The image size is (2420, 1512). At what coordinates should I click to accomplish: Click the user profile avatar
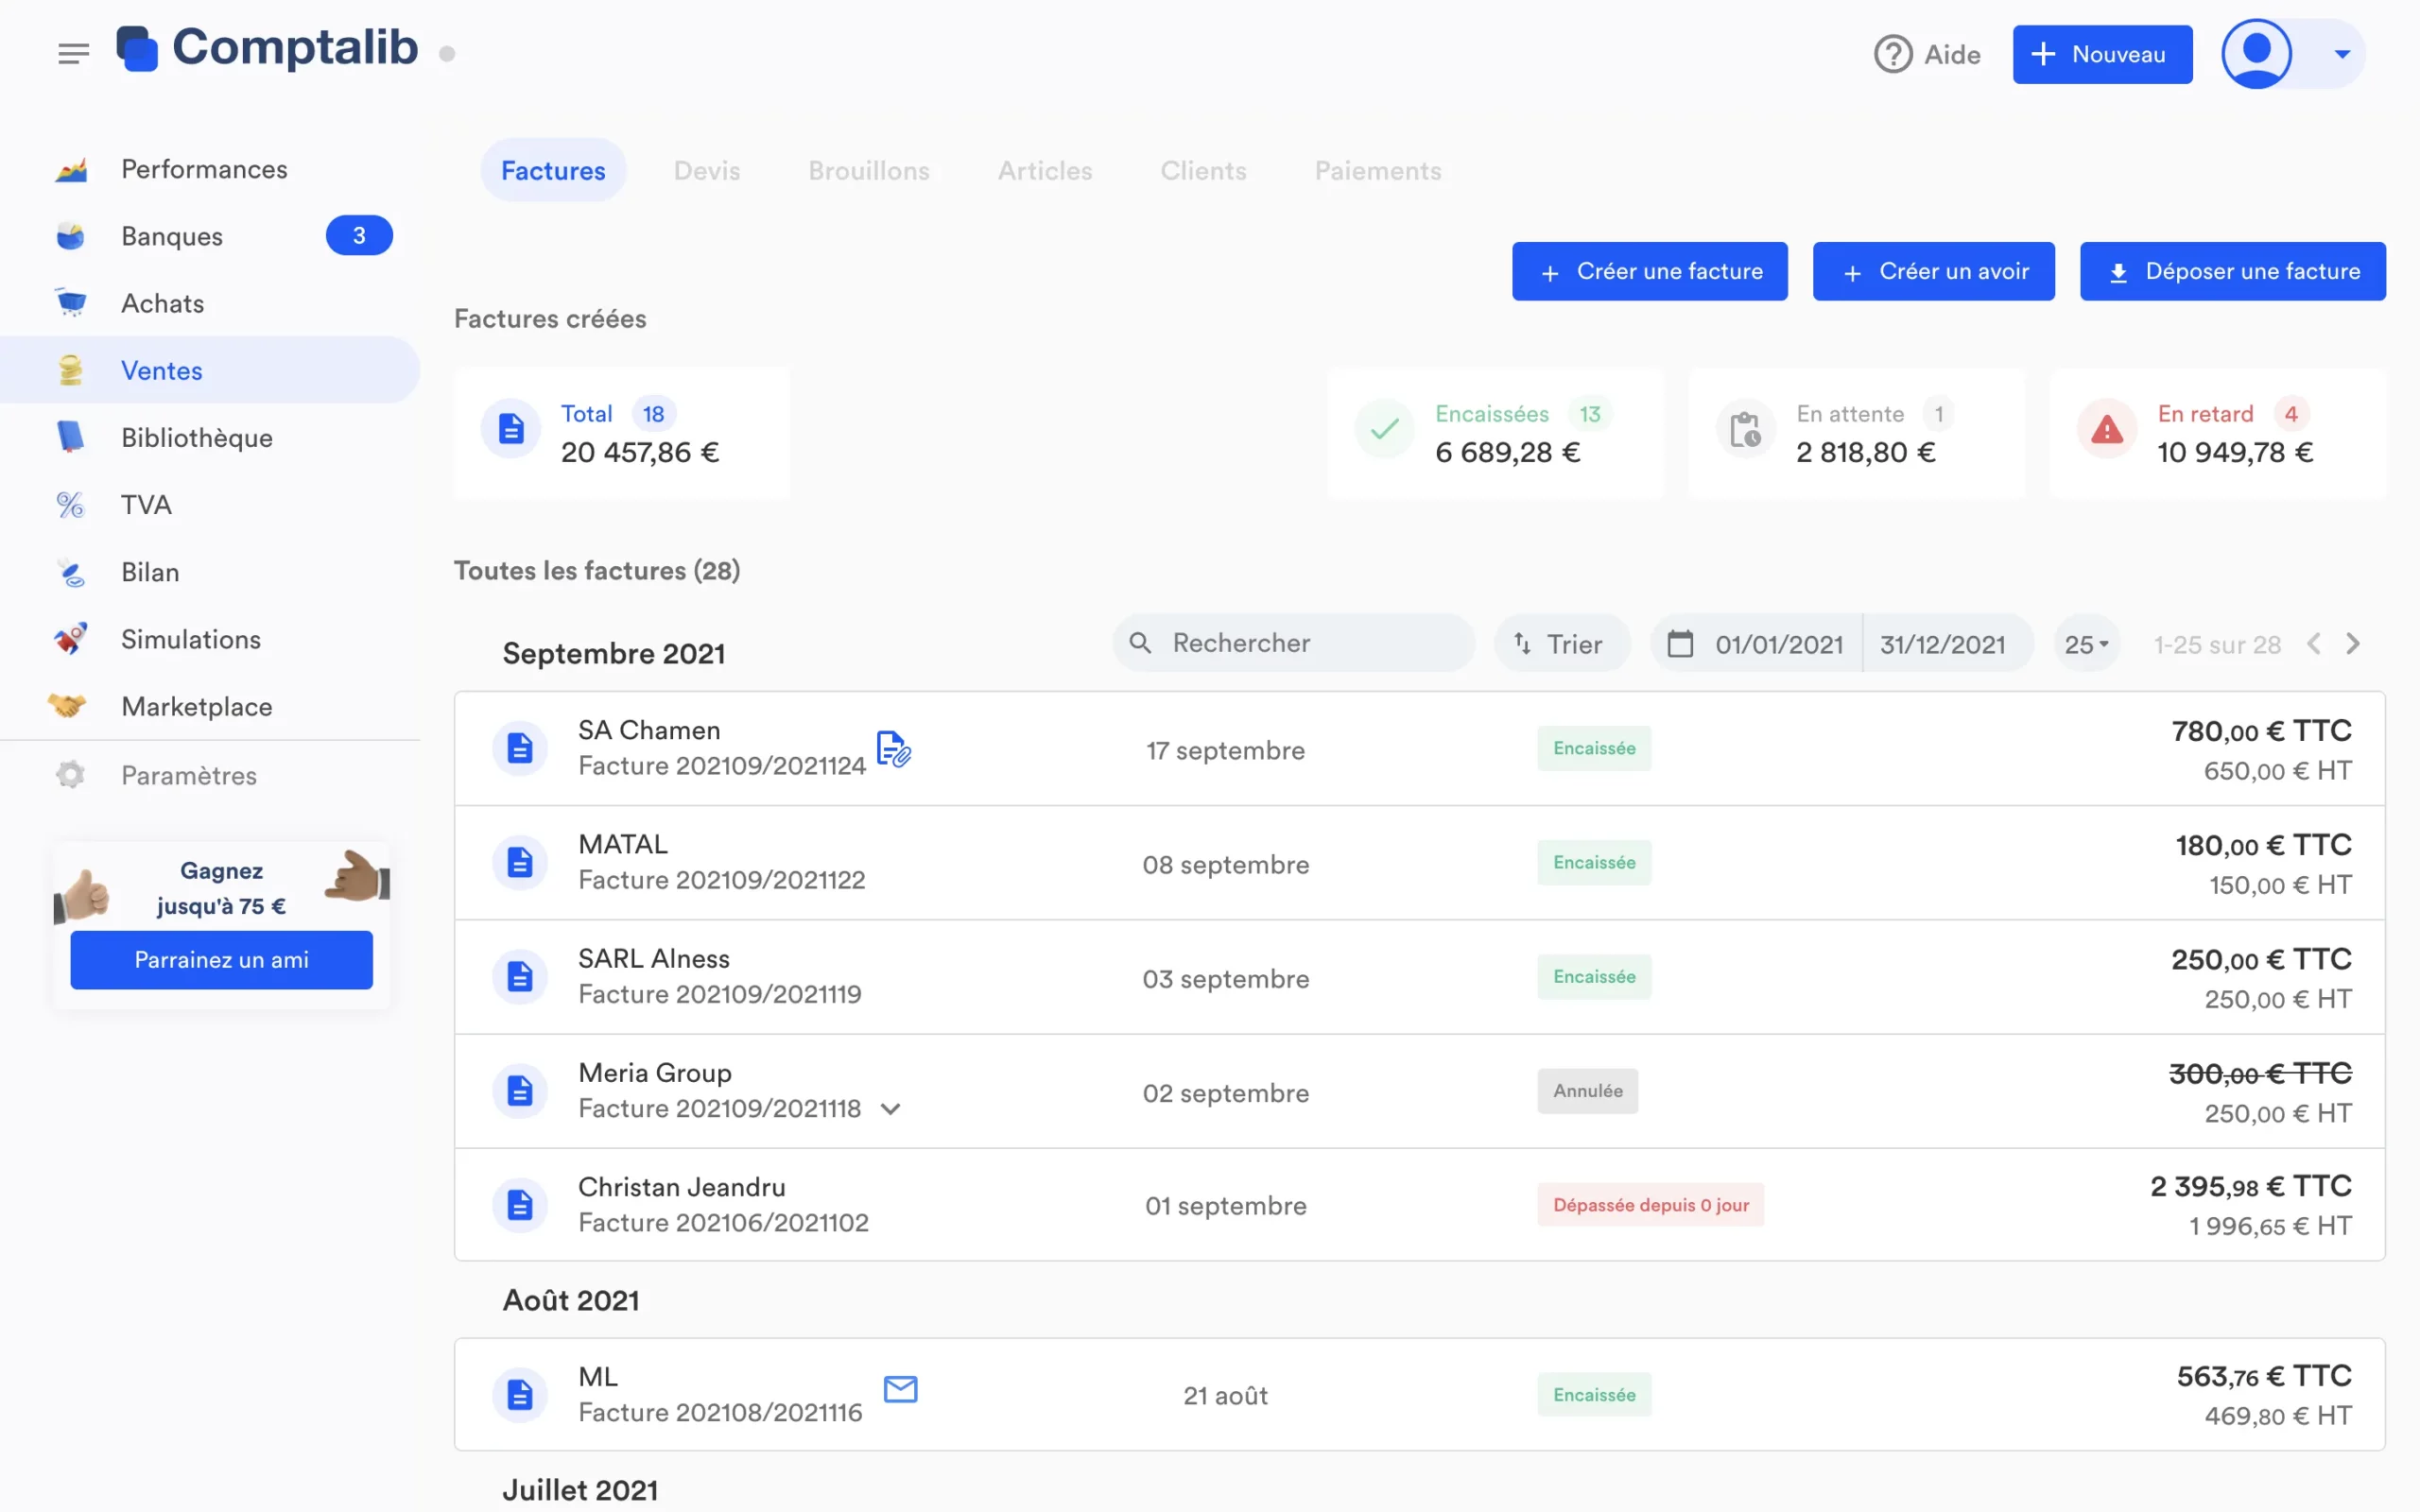click(2256, 54)
